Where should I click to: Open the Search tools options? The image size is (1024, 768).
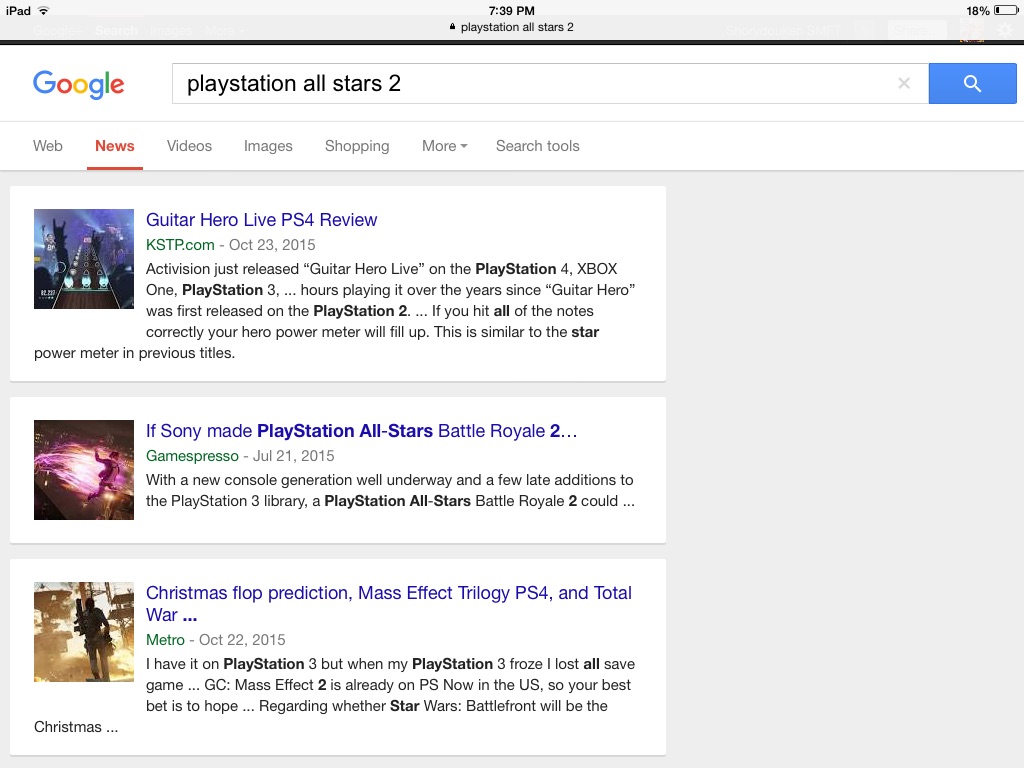[x=537, y=146]
